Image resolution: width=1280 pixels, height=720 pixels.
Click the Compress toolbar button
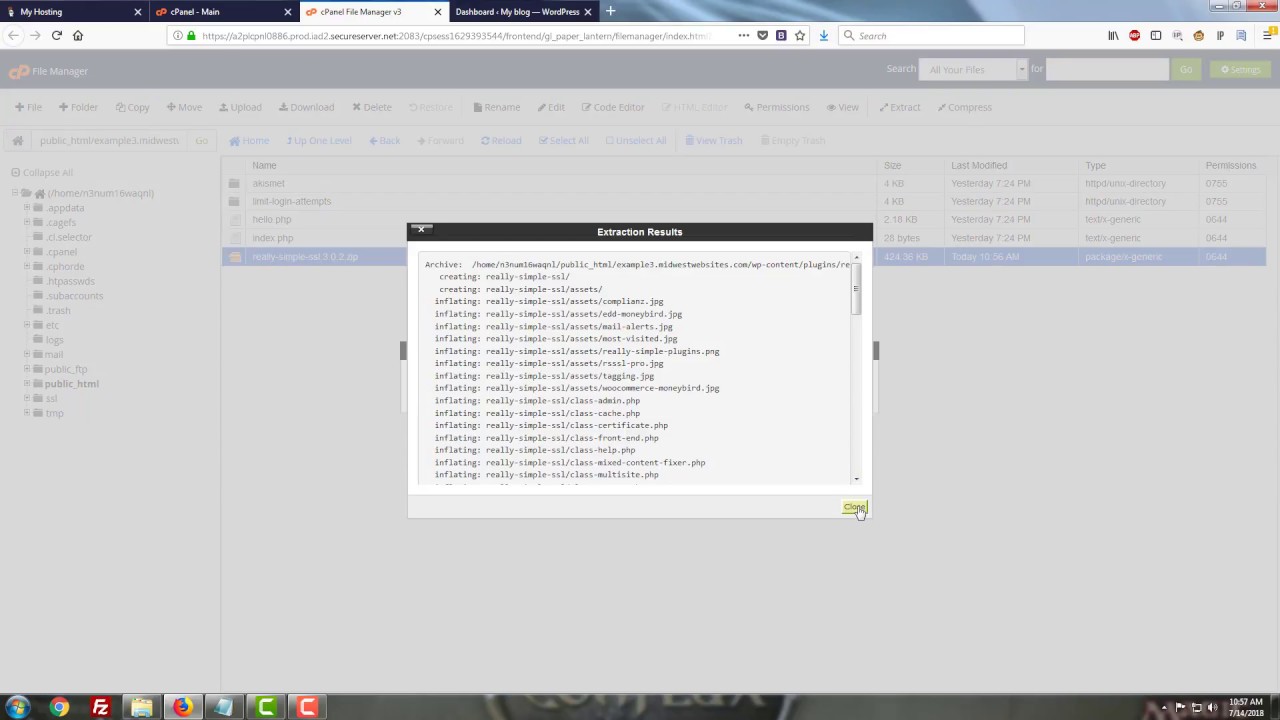click(x=964, y=107)
